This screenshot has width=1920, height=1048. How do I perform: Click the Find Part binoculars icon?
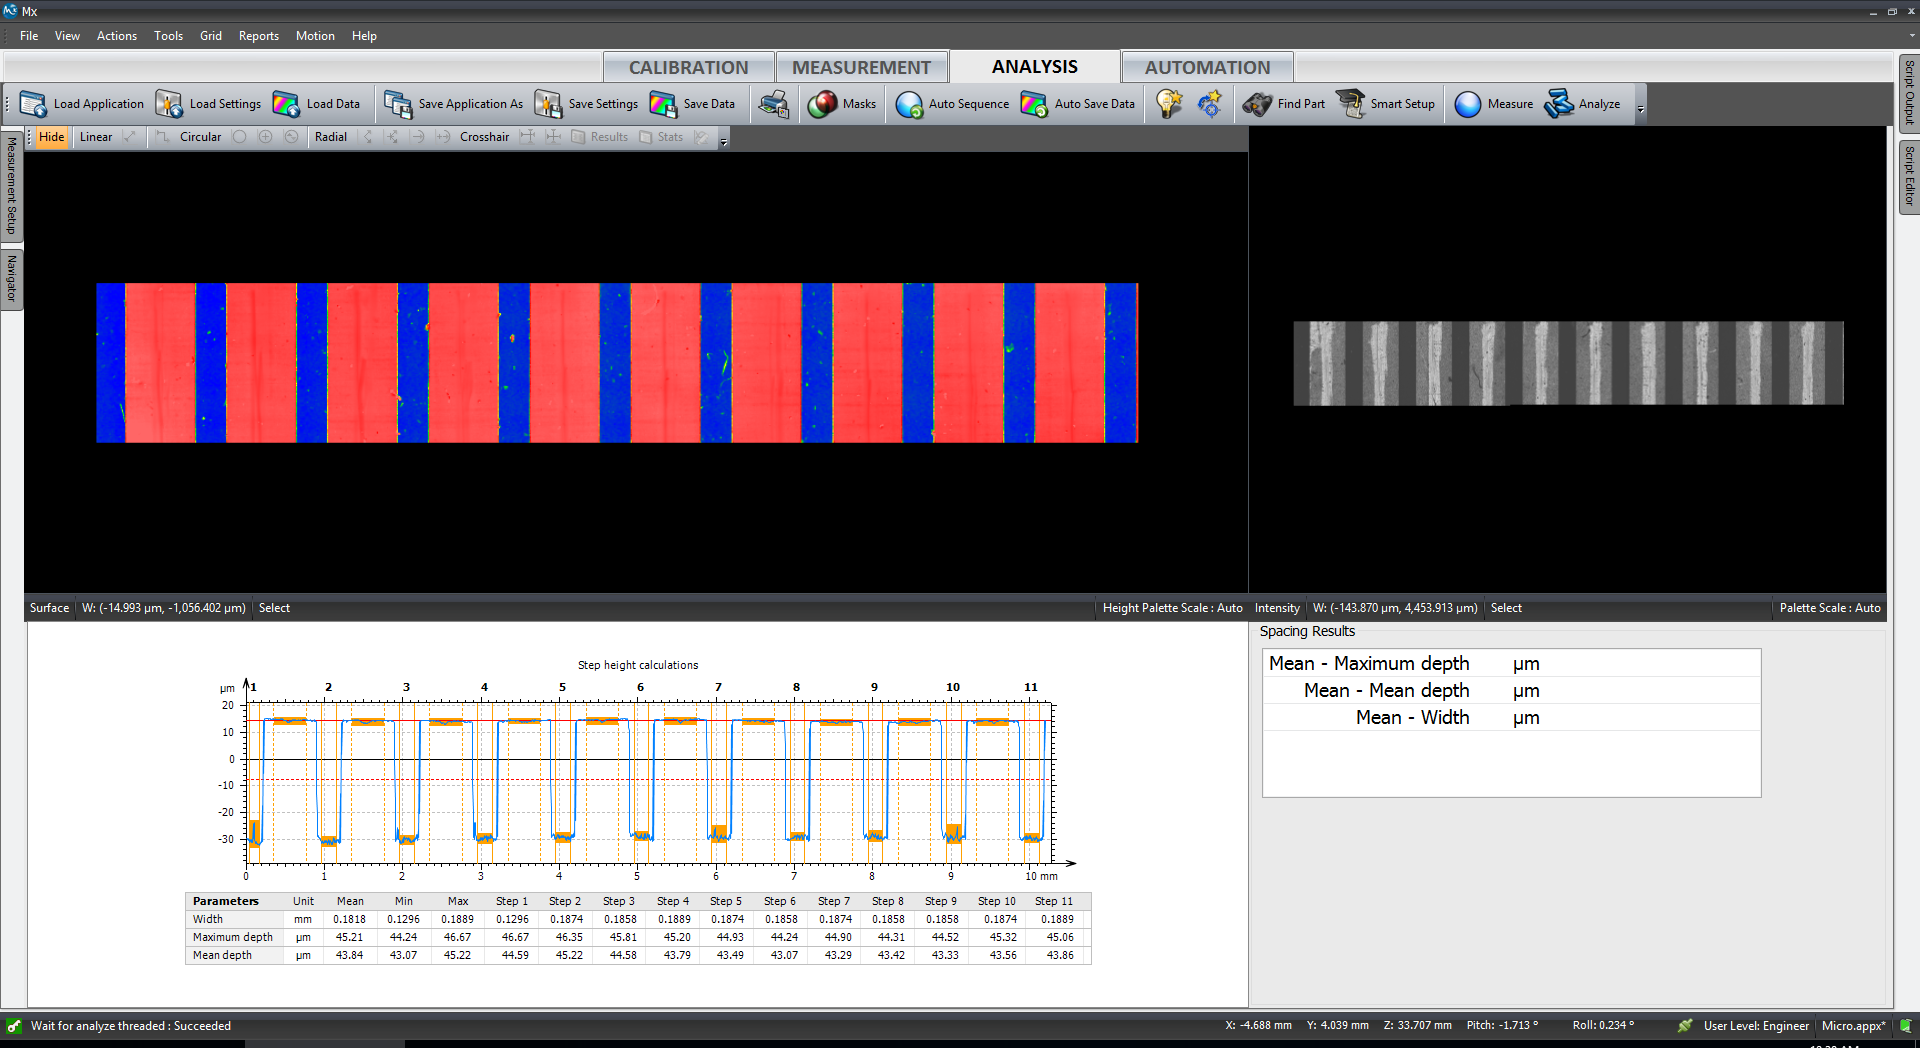click(x=1257, y=104)
